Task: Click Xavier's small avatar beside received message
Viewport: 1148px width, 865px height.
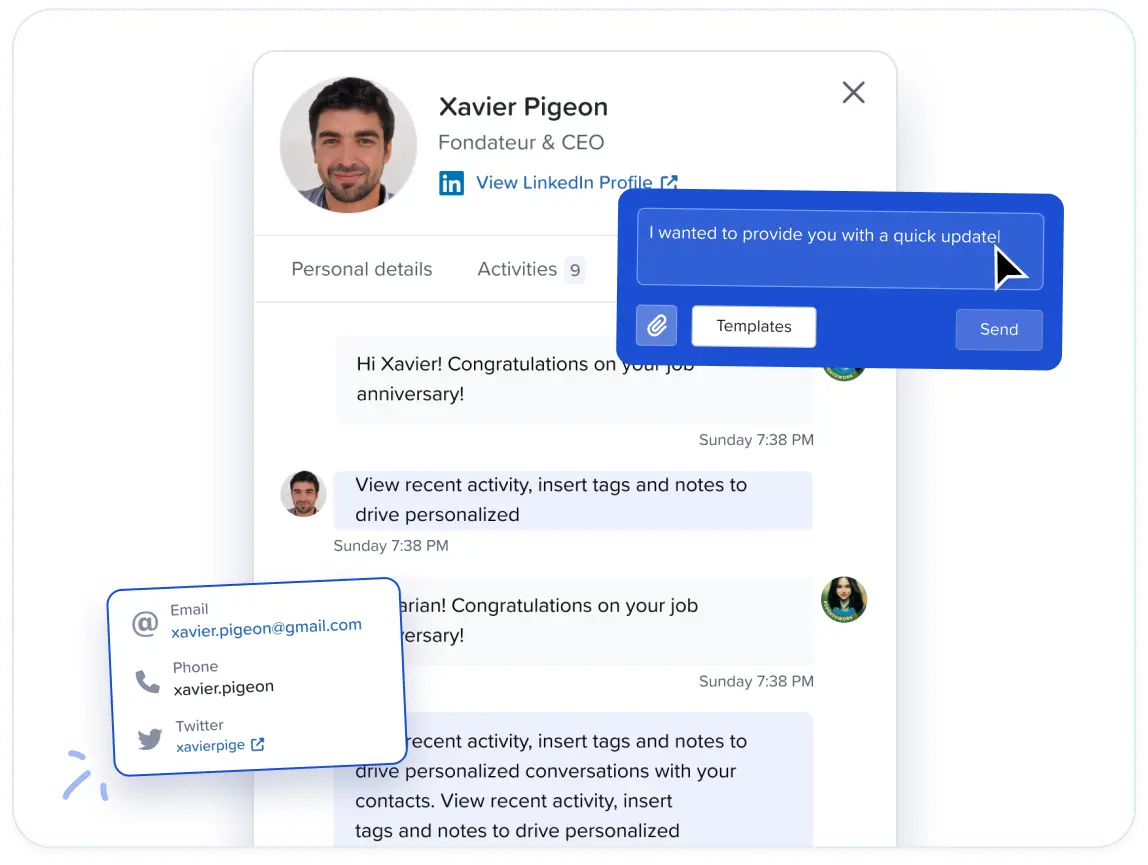Action: click(x=303, y=494)
